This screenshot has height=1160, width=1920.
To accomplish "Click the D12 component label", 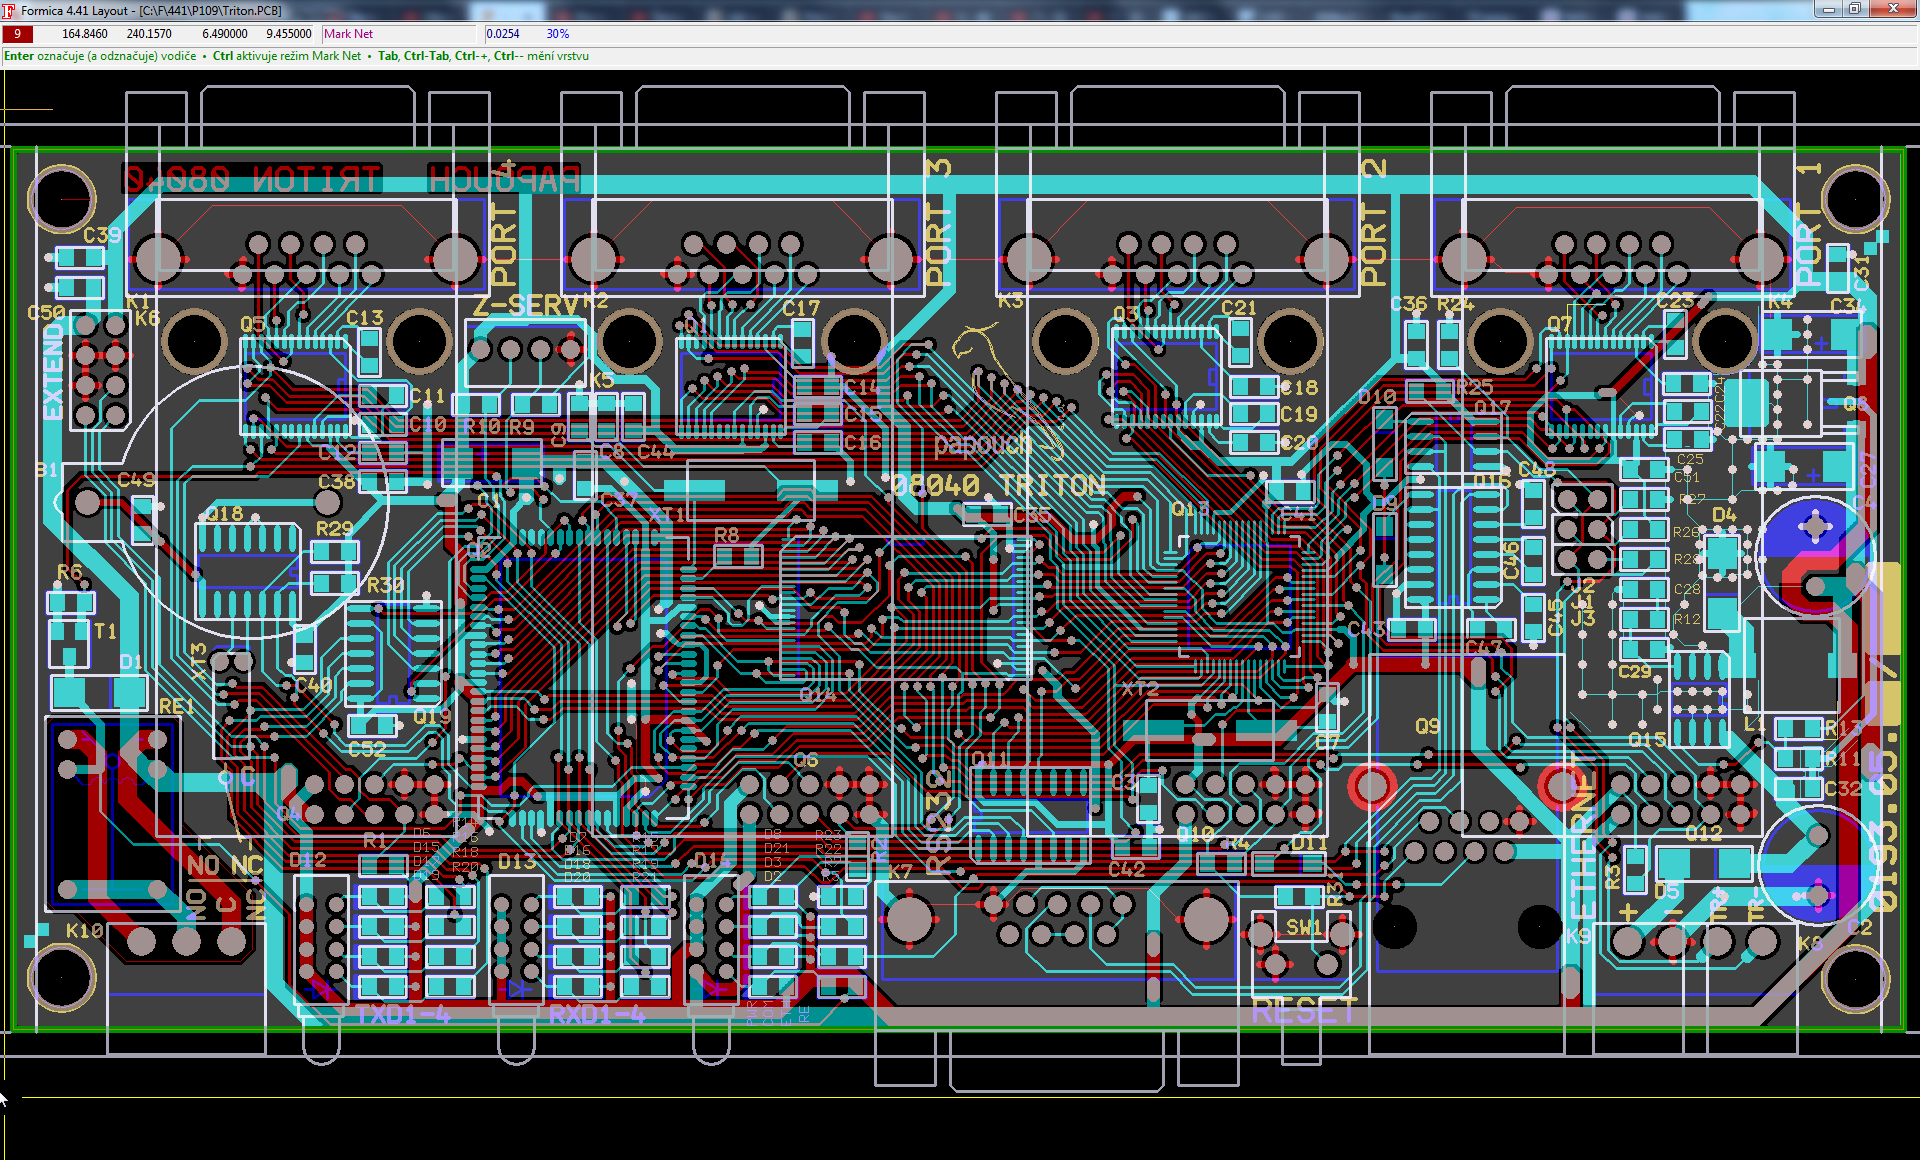I will coord(308,860).
